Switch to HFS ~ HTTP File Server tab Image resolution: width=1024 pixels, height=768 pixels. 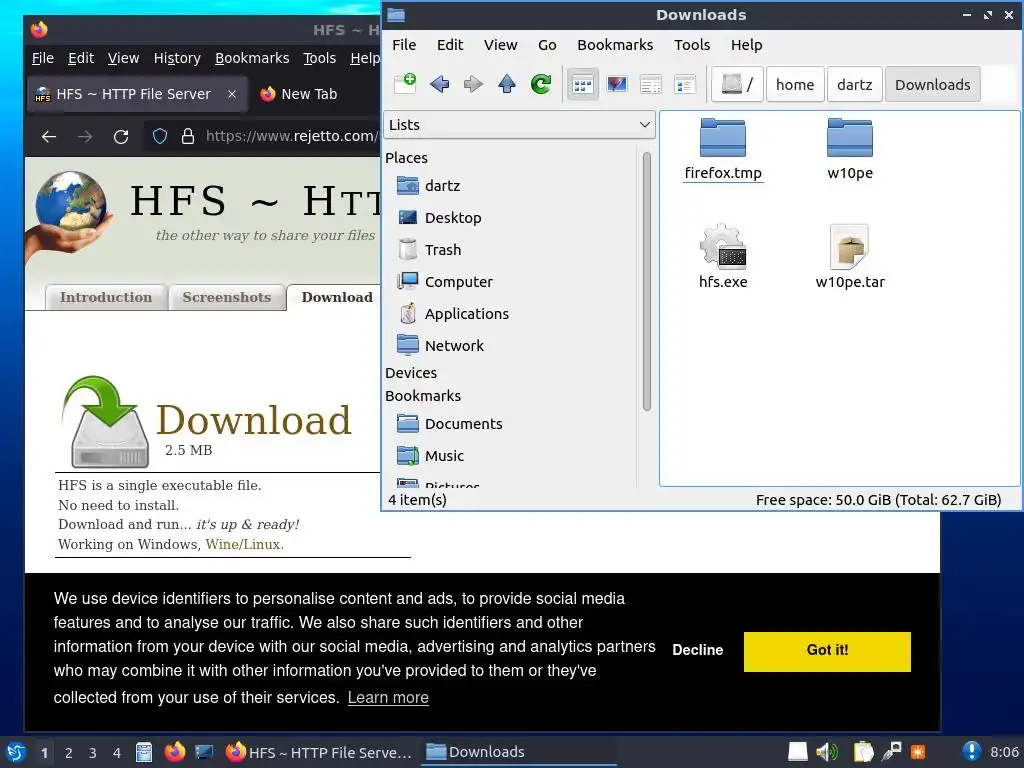pos(136,94)
